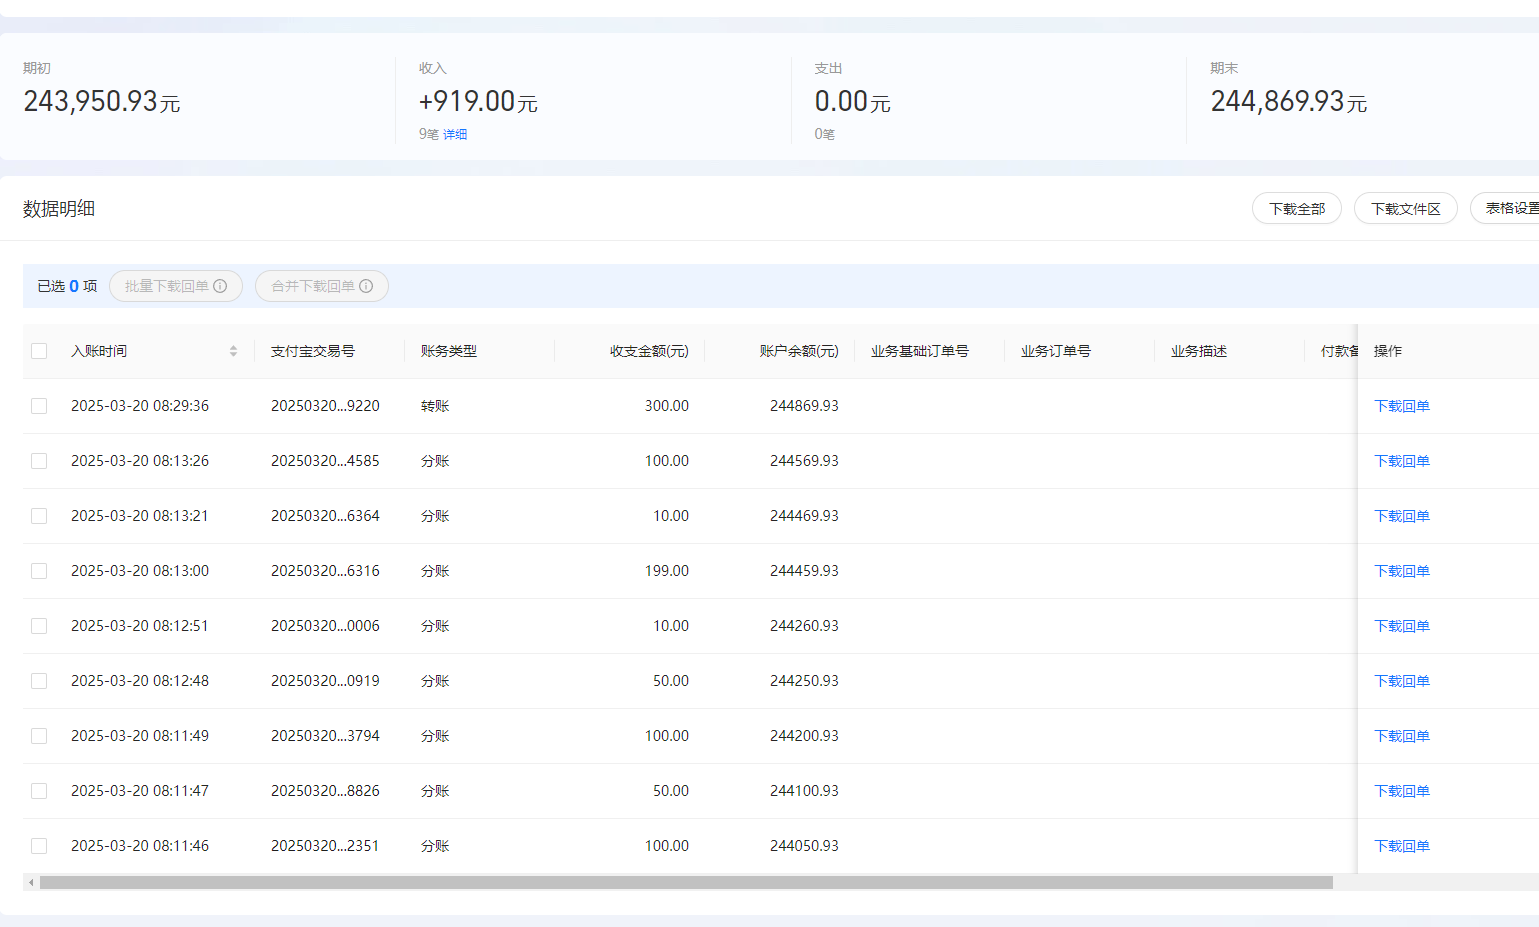
Task: Click 下载回单 for transaction 20250320...4585
Action: click(x=1402, y=461)
